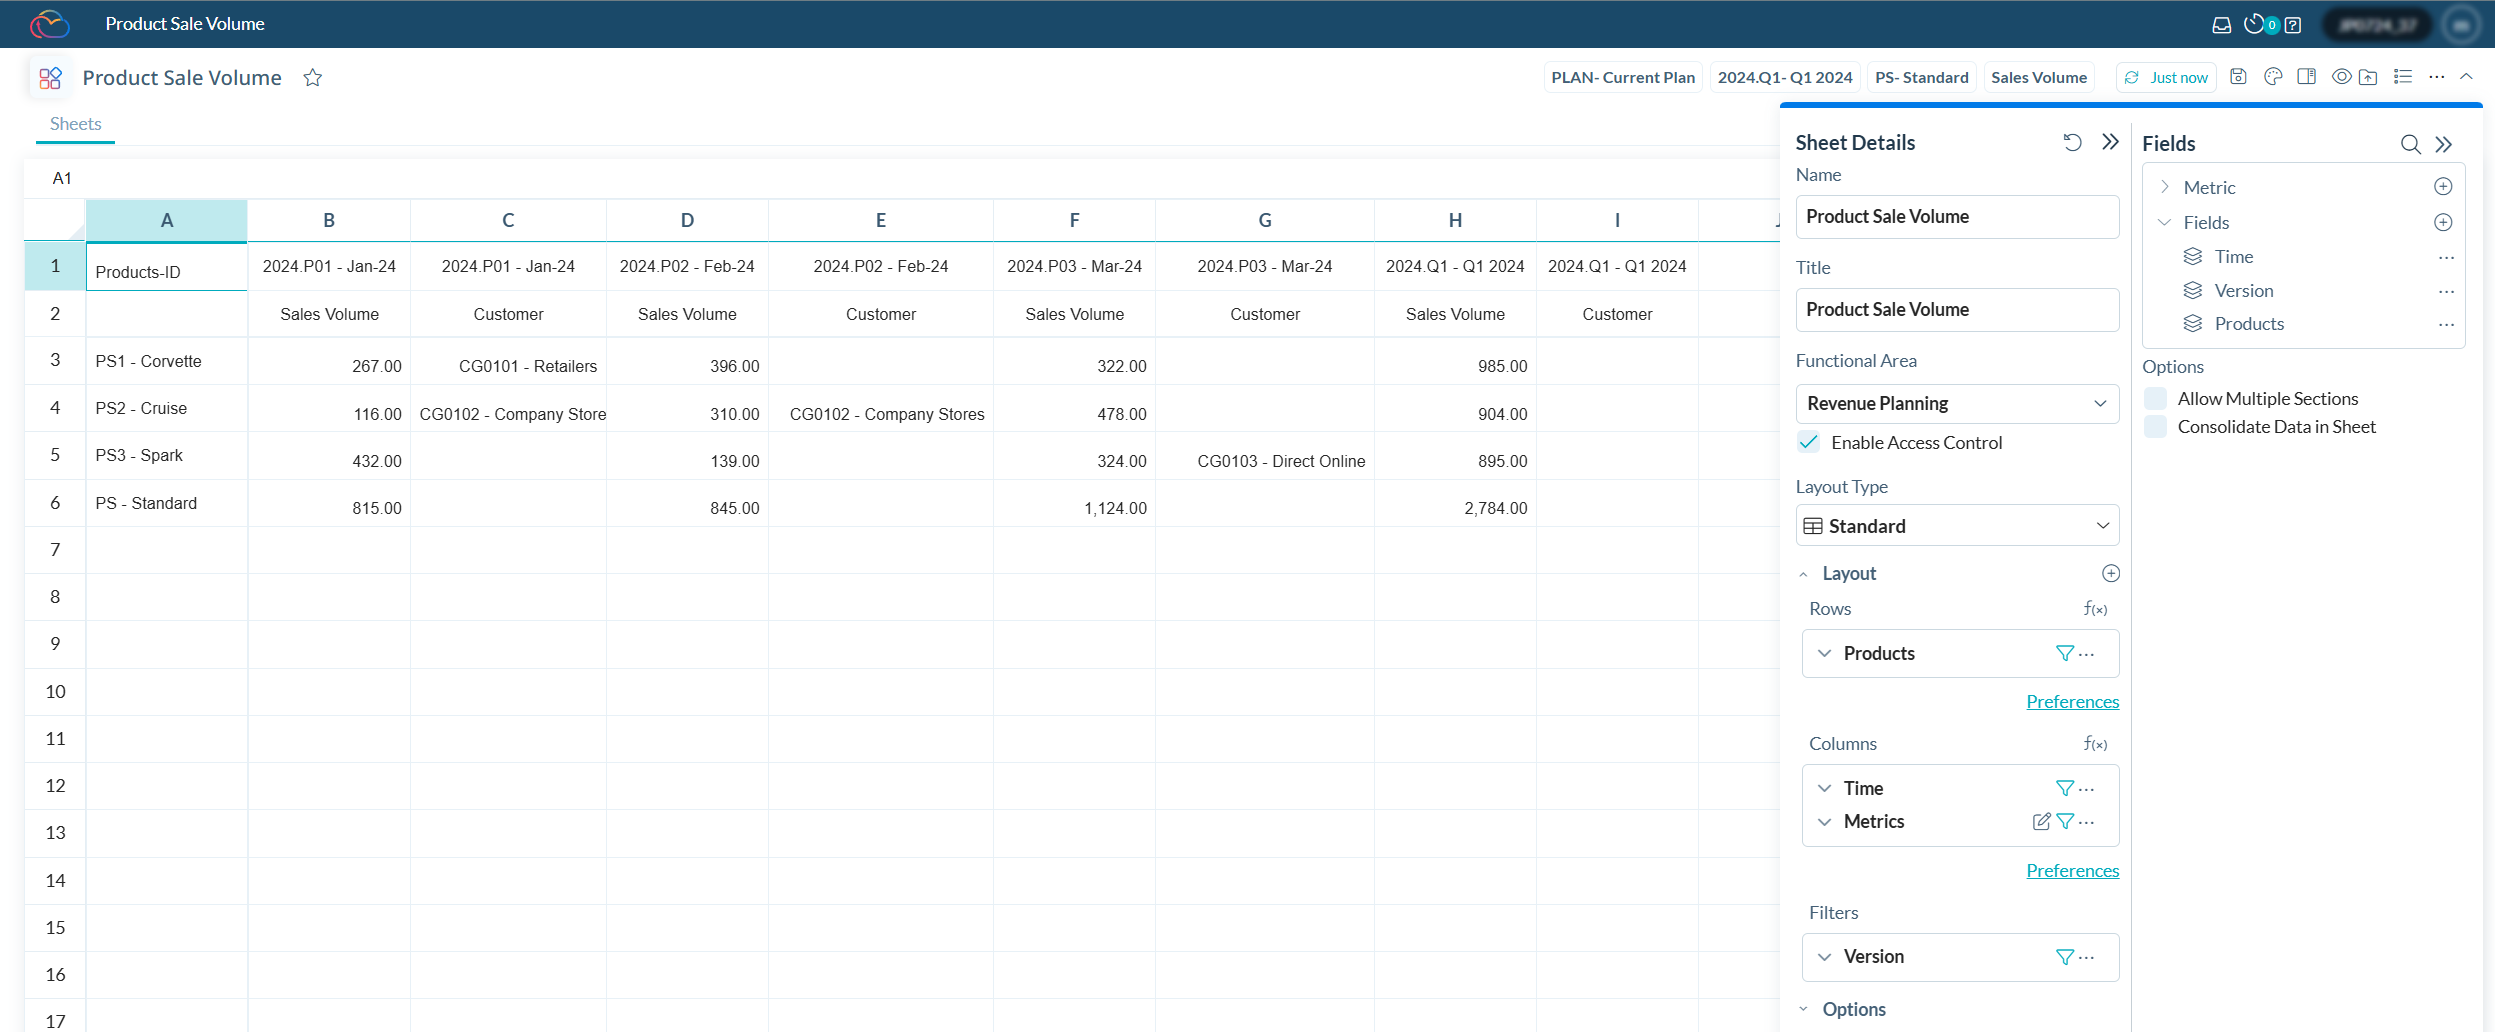Save the sheet using the save icon
This screenshot has width=2495, height=1032.
(x=2237, y=76)
